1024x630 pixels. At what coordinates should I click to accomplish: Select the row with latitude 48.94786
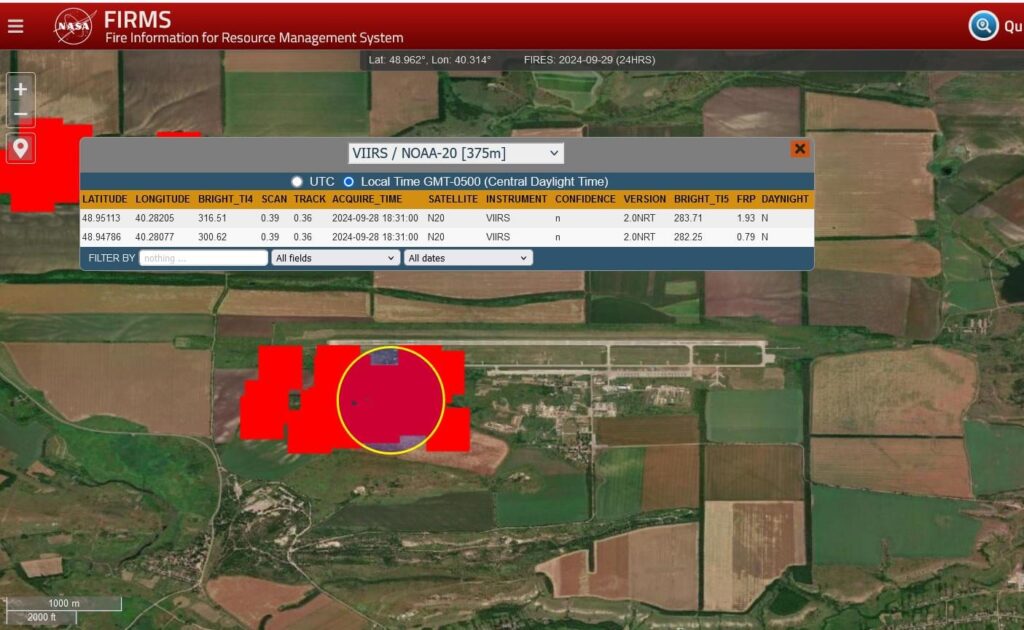tap(447, 237)
